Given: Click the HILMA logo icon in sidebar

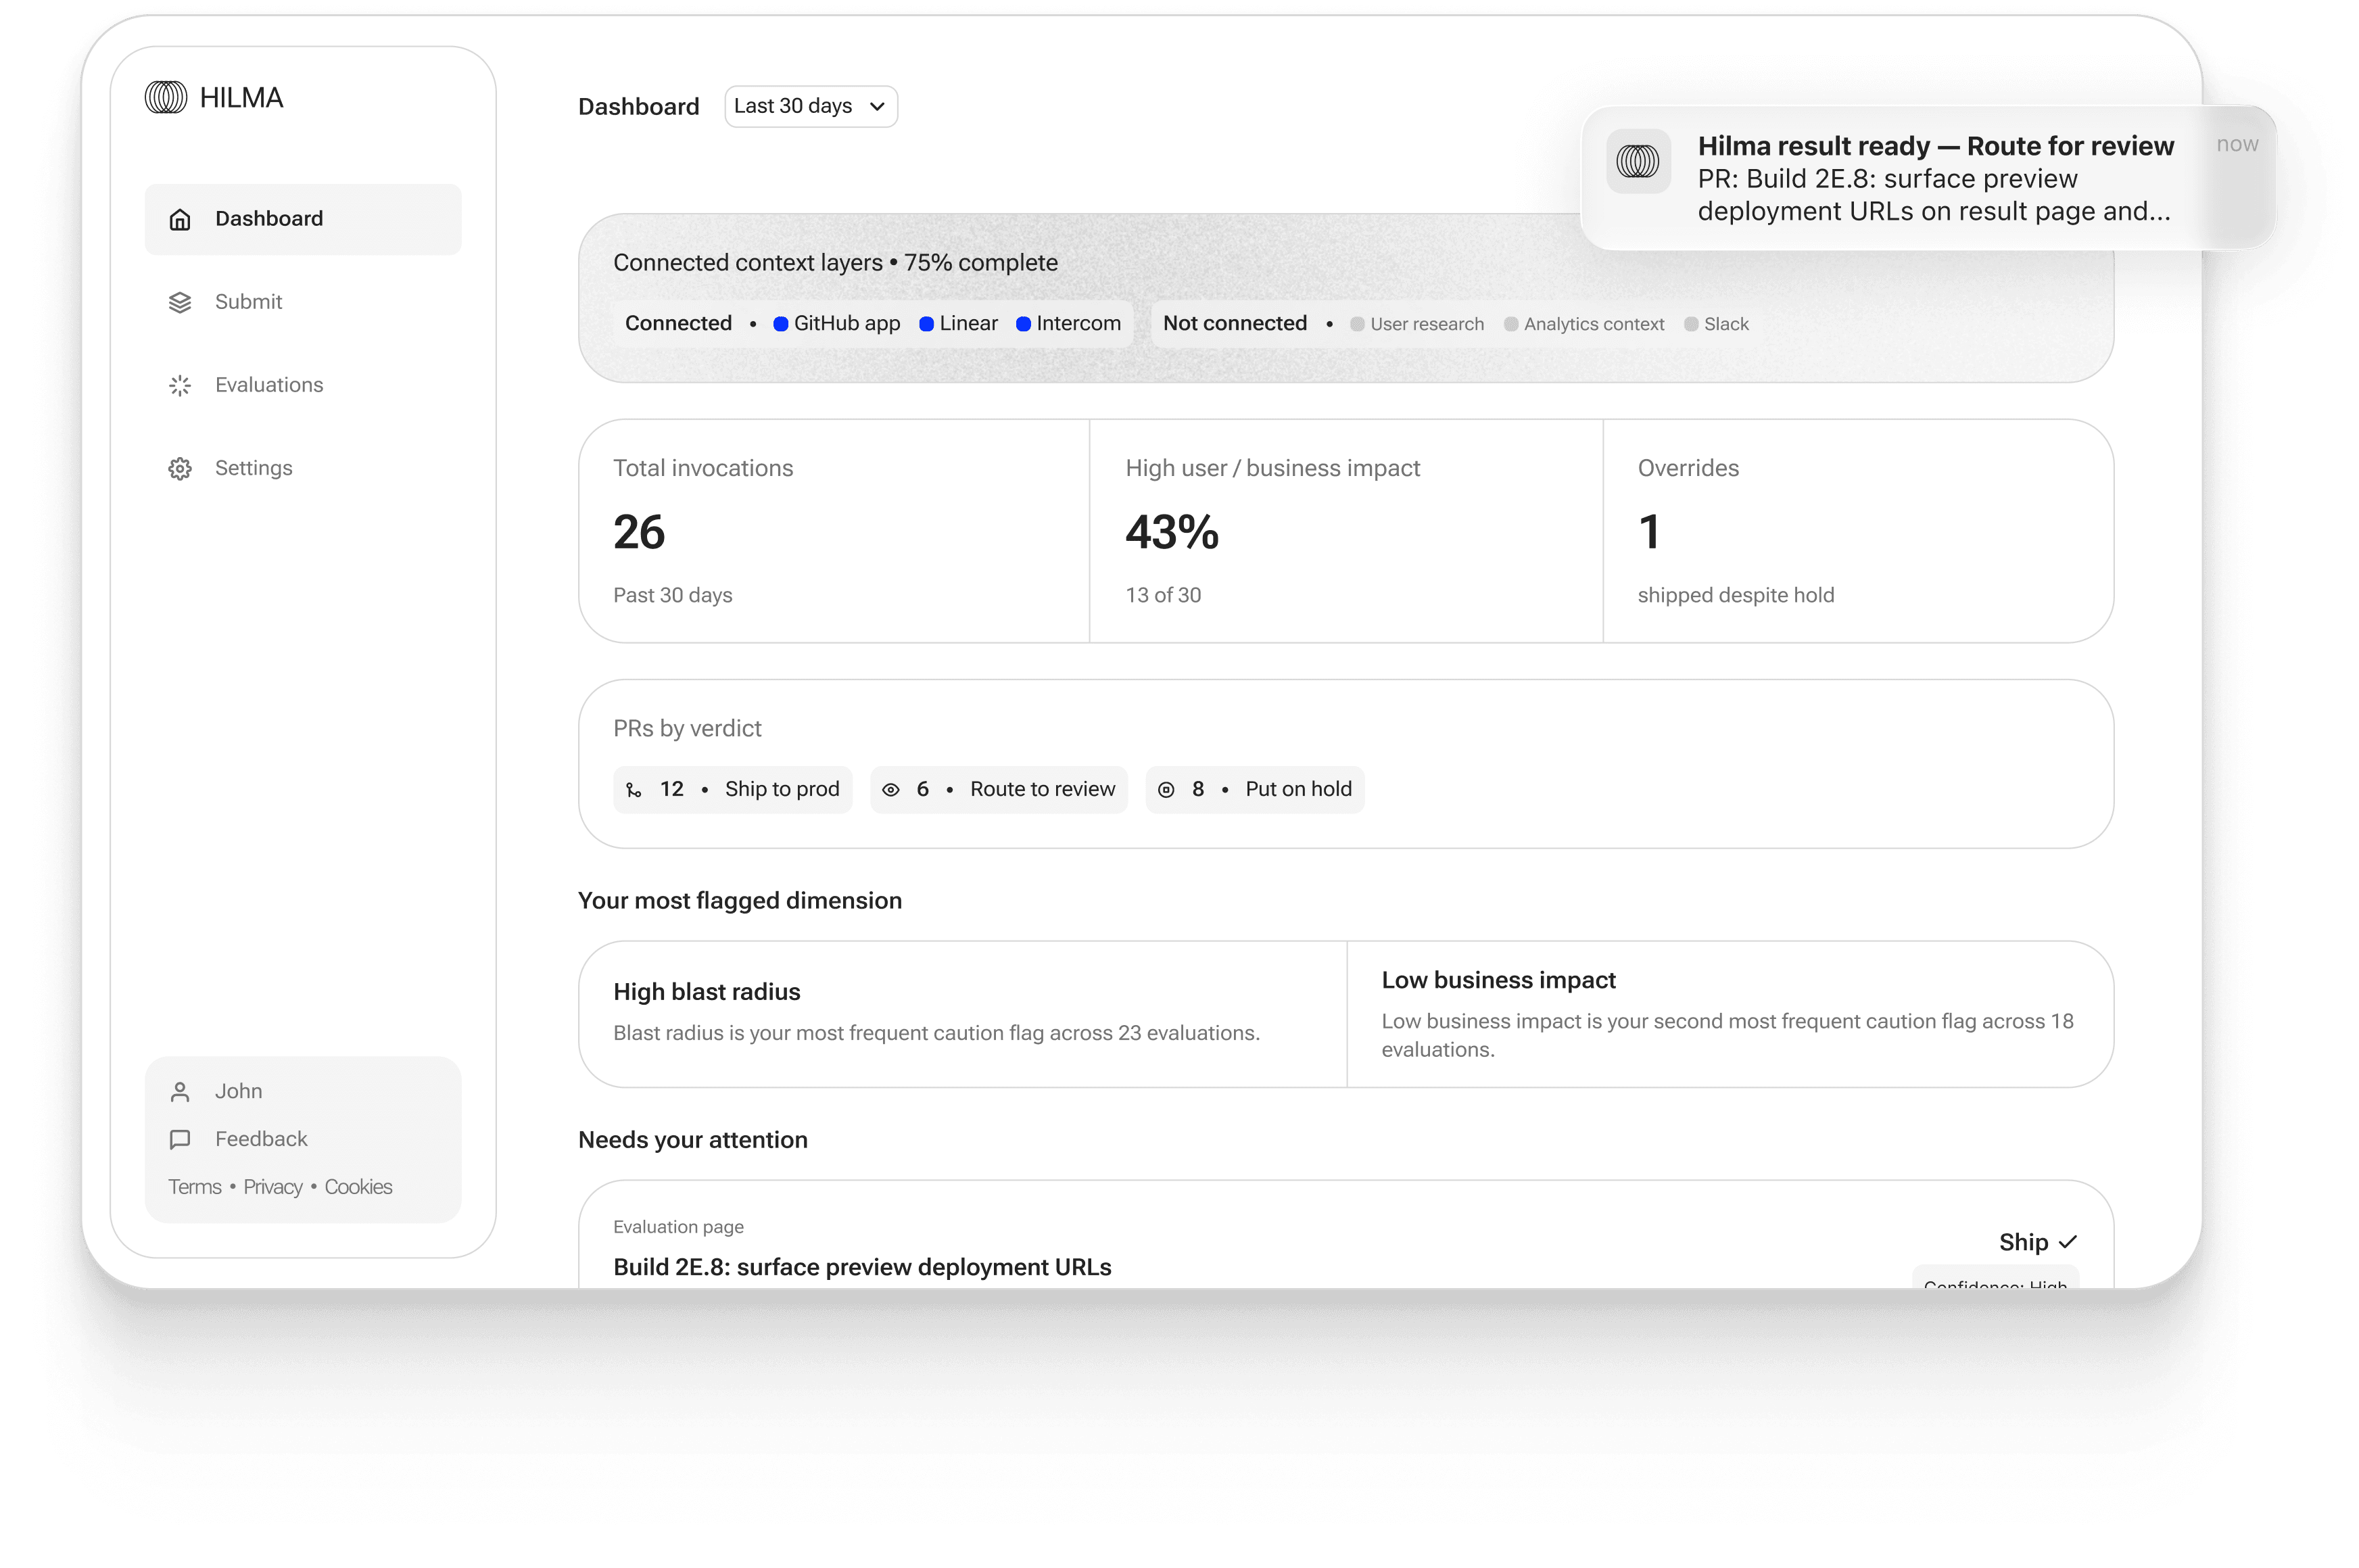Looking at the screenshot, I should [x=166, y=97].
